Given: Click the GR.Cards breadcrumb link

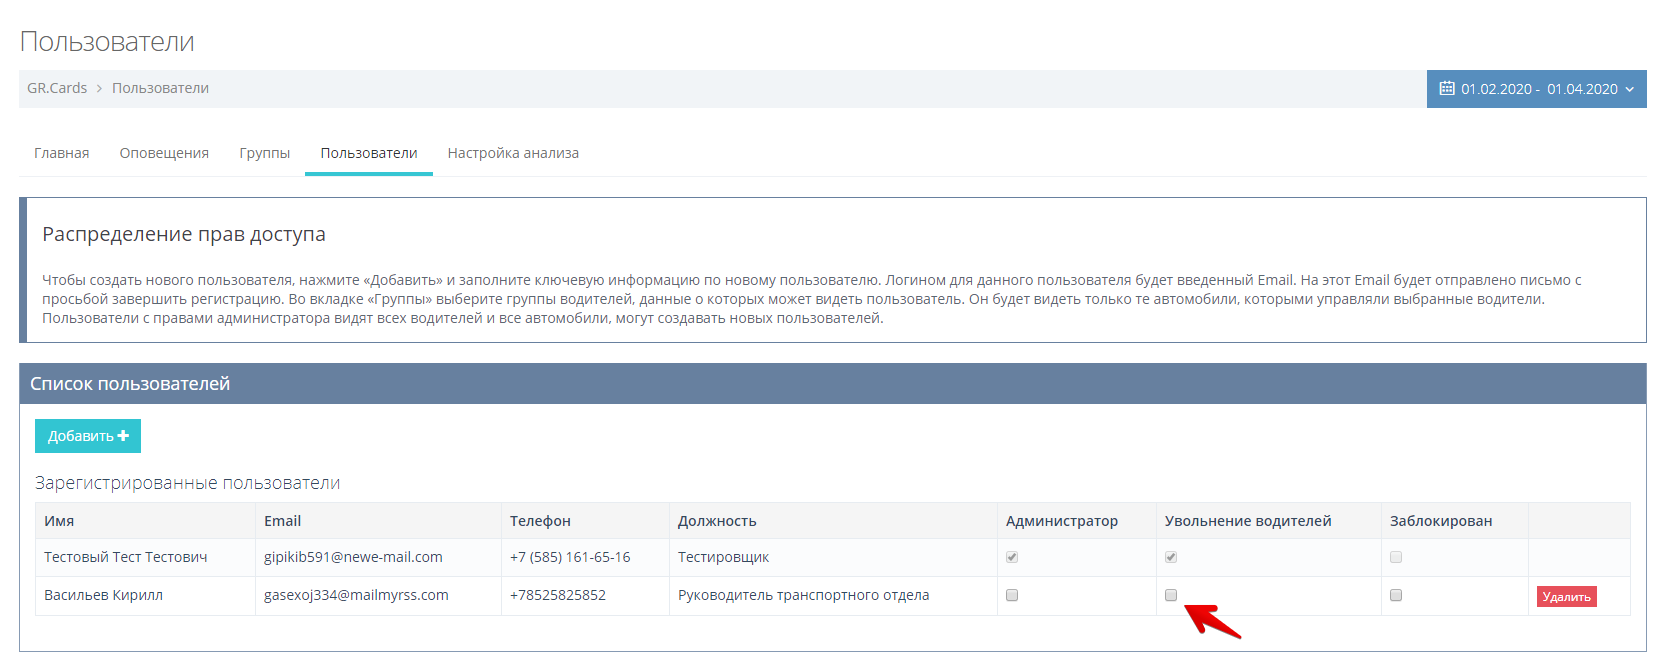Looking at the screenshot, I should pos(57,88).
